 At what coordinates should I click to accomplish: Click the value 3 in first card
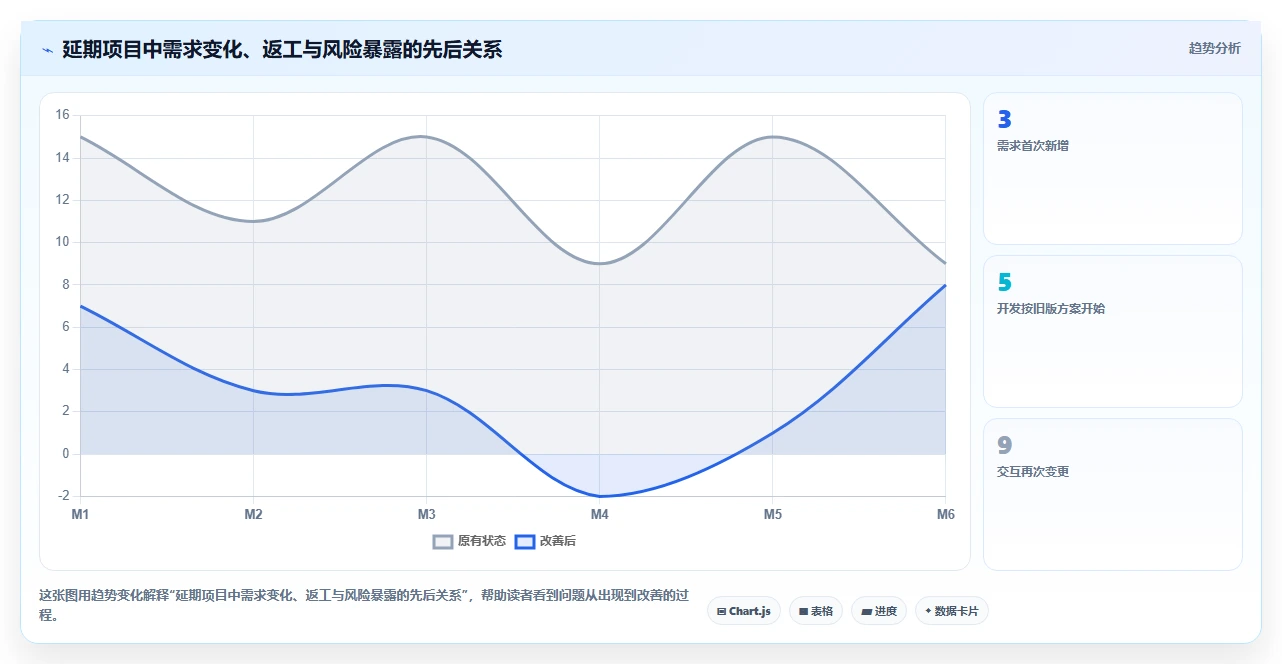pos(1004,120)
